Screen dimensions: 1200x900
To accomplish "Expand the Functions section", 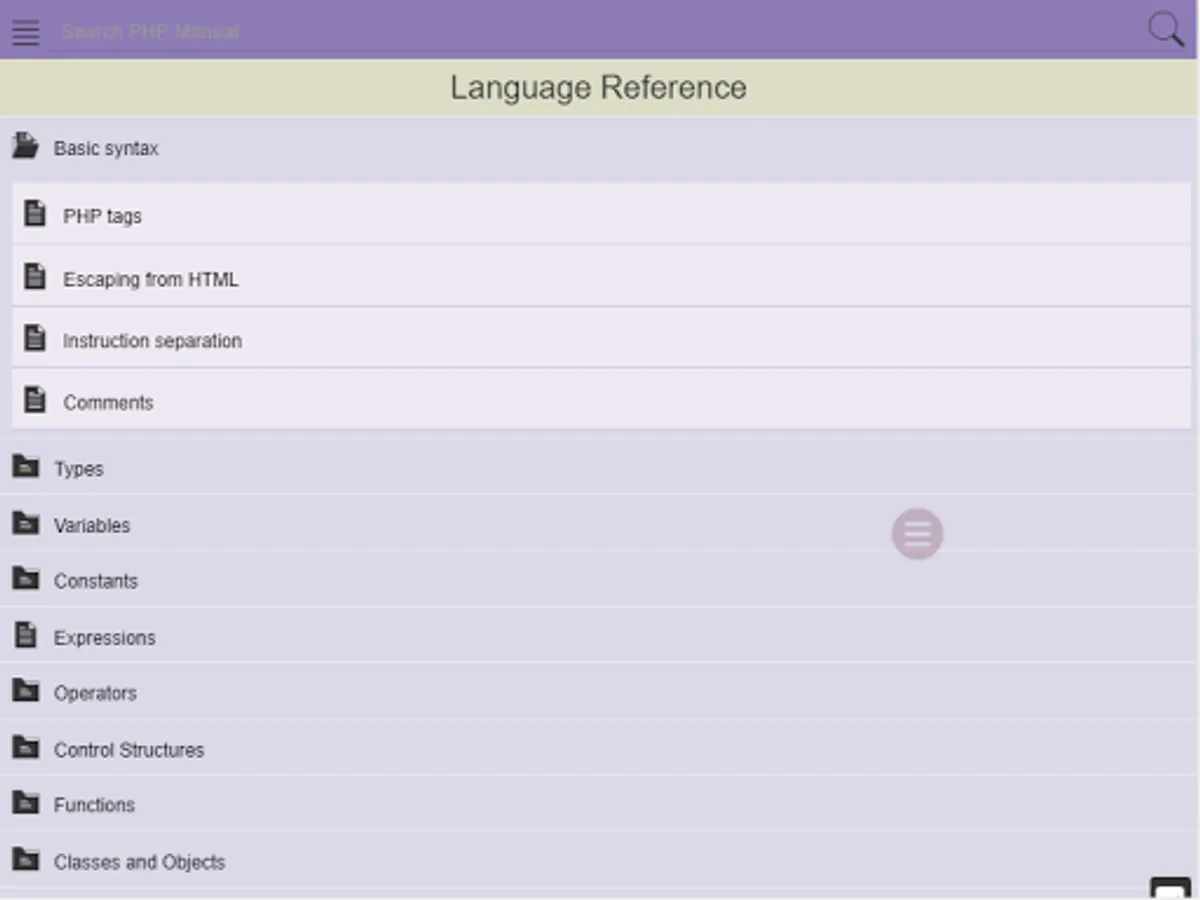I will pos(94,805).
